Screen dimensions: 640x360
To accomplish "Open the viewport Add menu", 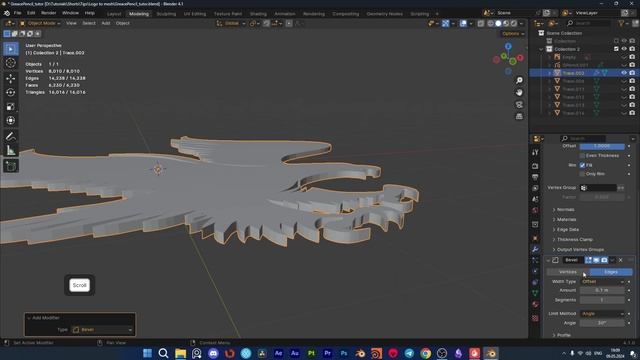I will coord(106,23).
